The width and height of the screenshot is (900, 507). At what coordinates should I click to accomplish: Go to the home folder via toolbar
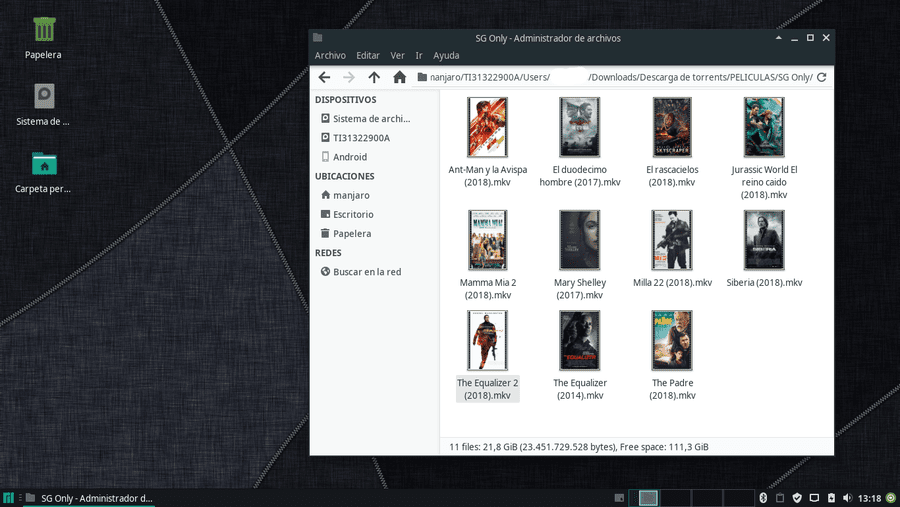(x=399, y=77)
